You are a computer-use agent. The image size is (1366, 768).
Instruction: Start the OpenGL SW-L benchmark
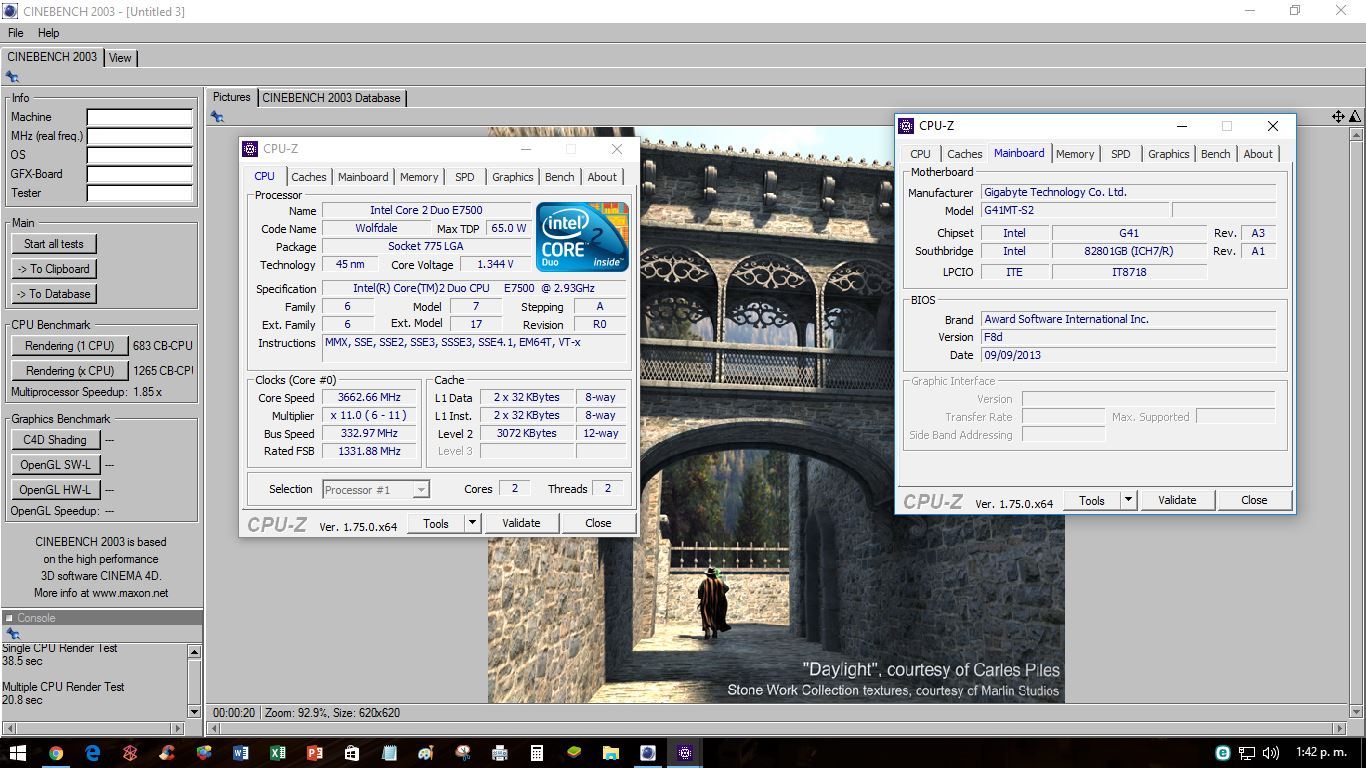55,465
